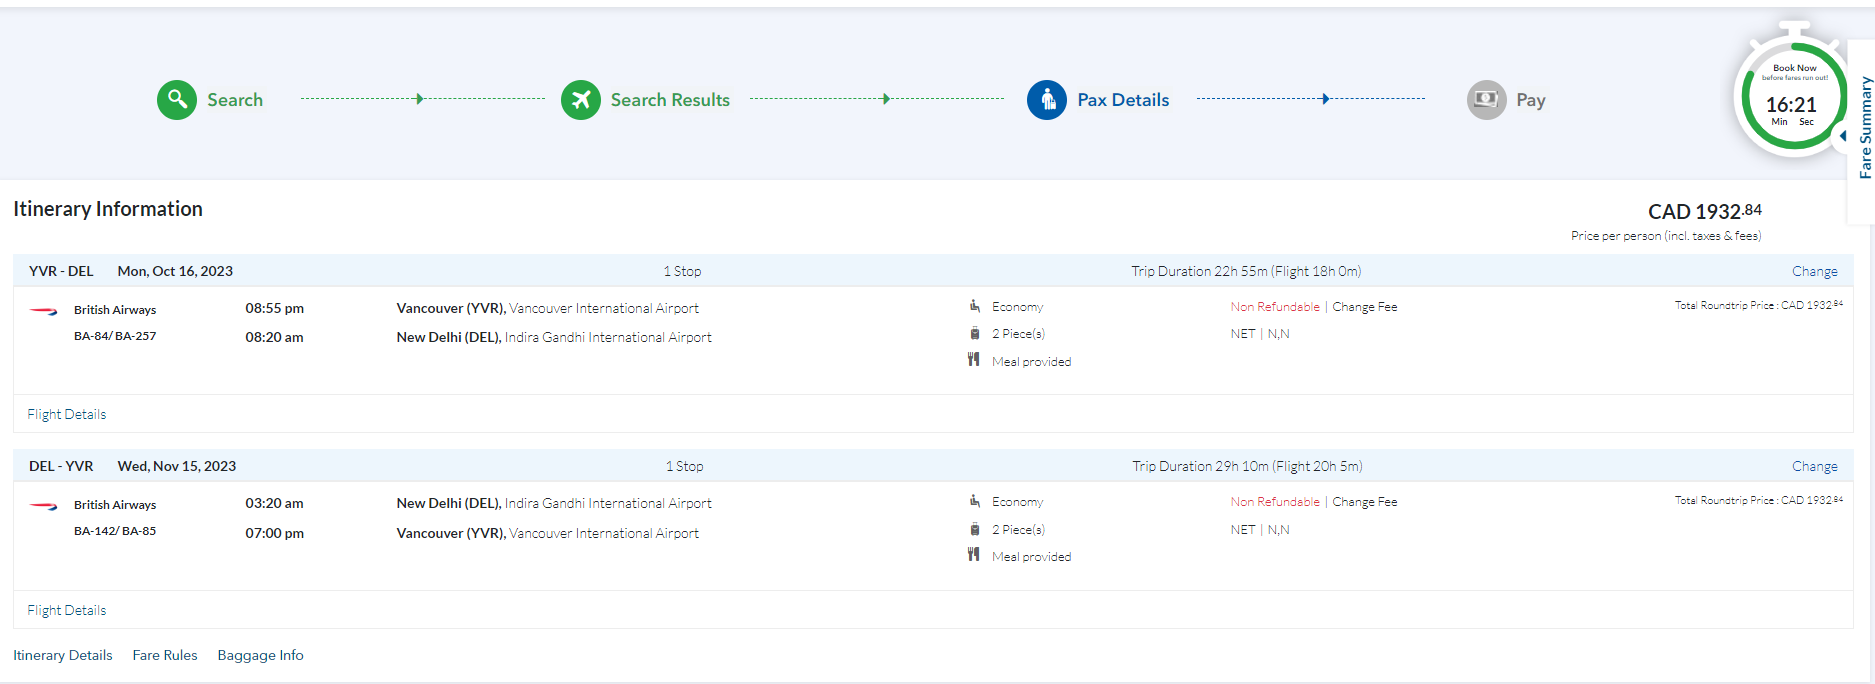This screenshot has width=1875, height=684.
Task: Click British Airways logo on DEL-YVR flight
Action: [x=44, y=506]
